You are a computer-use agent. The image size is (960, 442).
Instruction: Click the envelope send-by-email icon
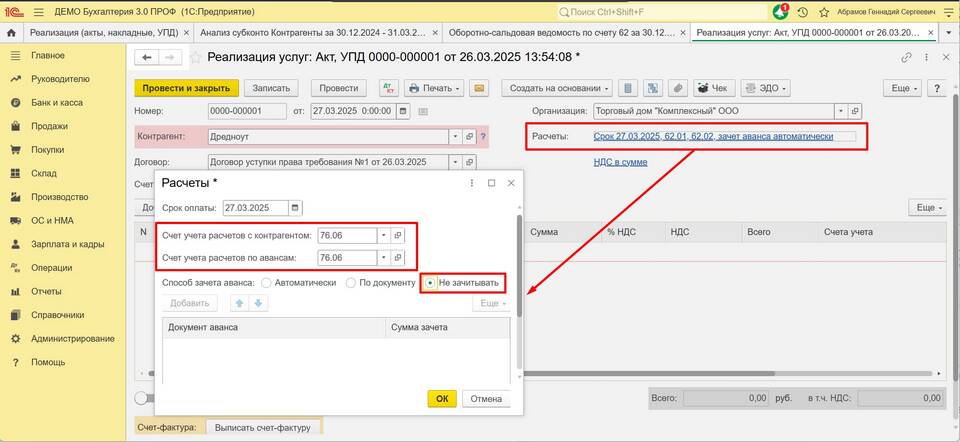point(479,88)
